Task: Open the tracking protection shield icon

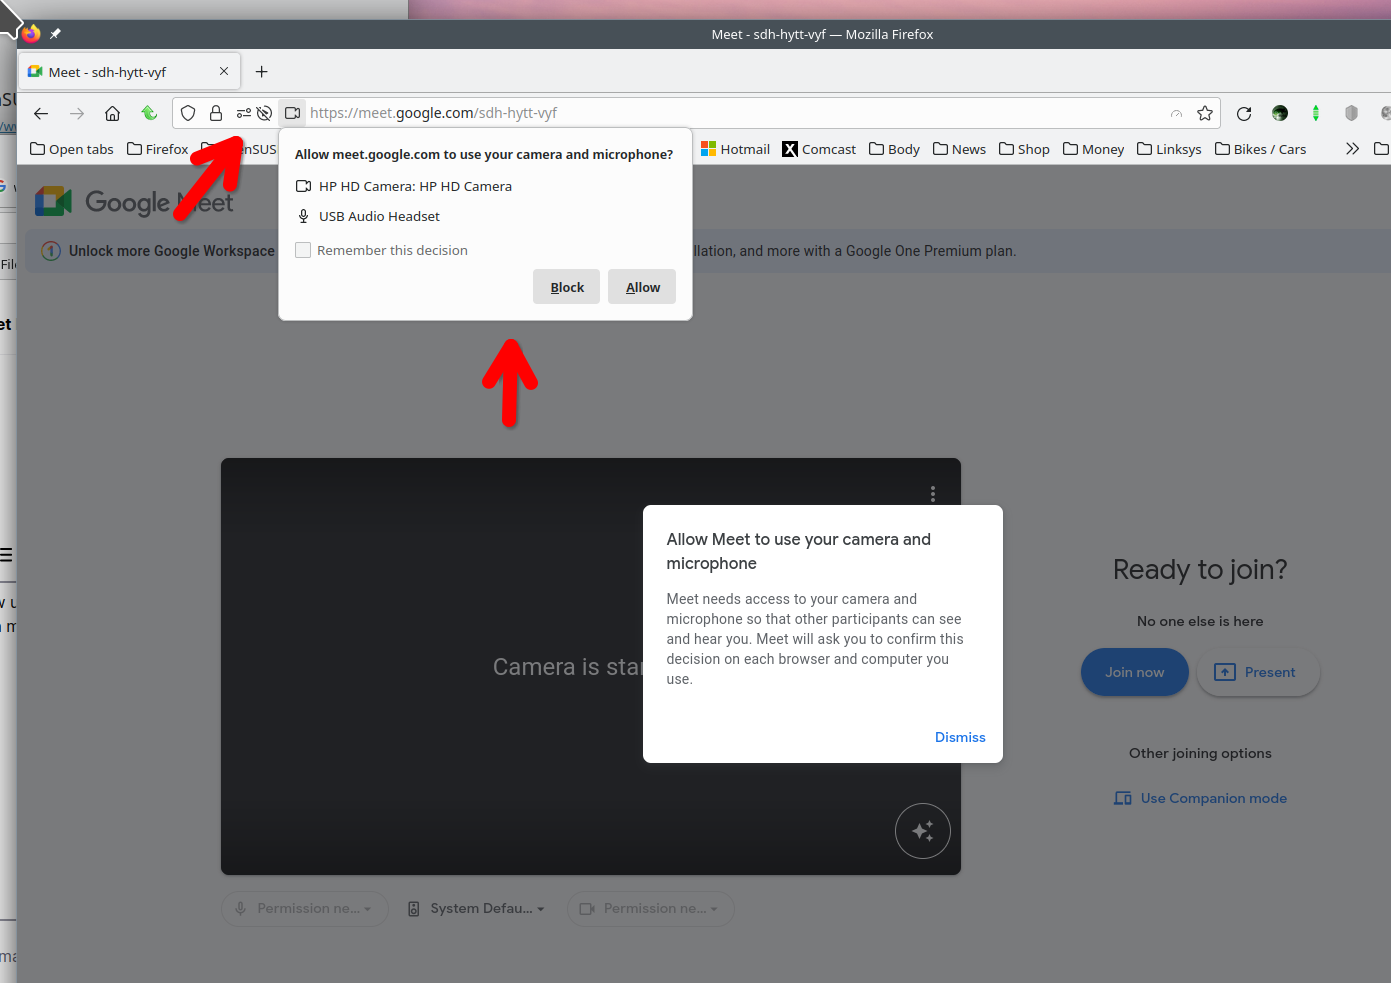Action: pos(188,113)
